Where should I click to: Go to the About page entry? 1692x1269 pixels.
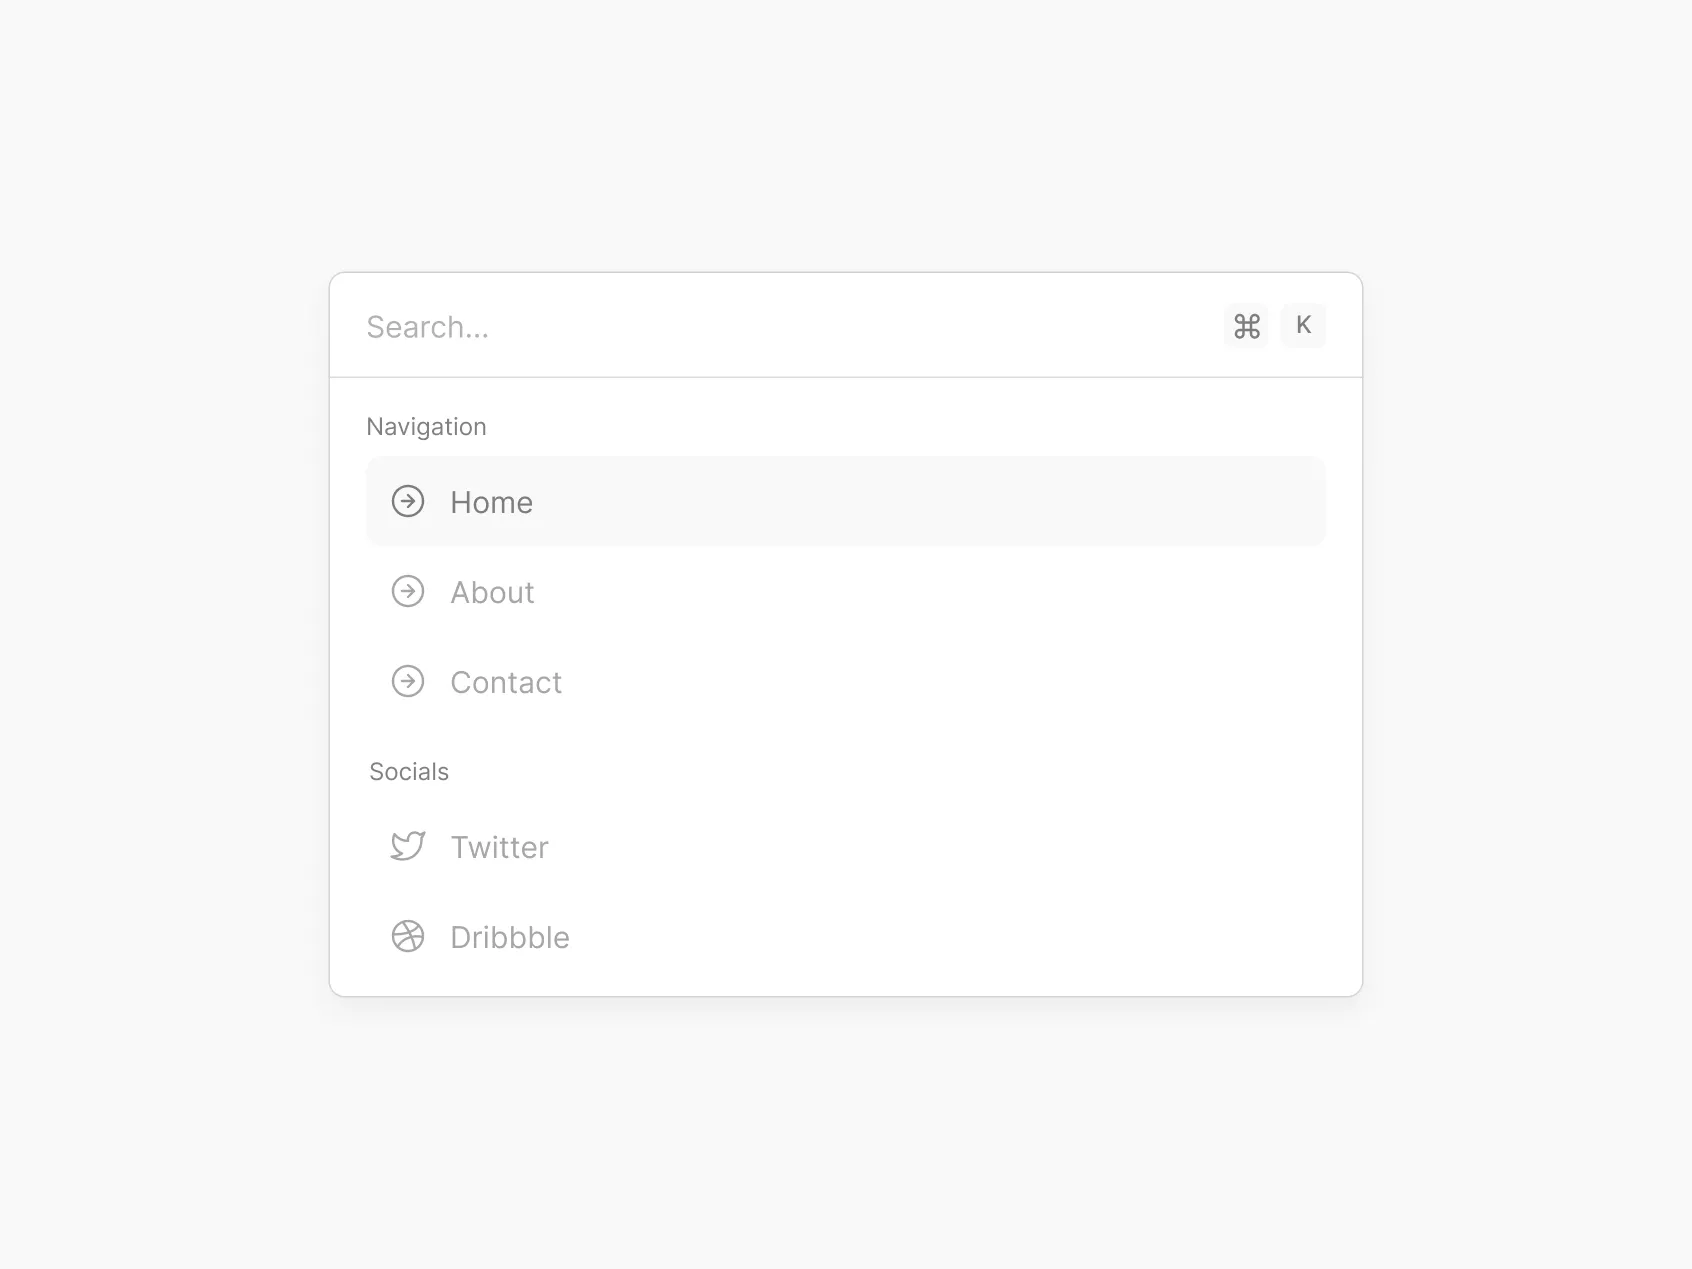[492, 593]
